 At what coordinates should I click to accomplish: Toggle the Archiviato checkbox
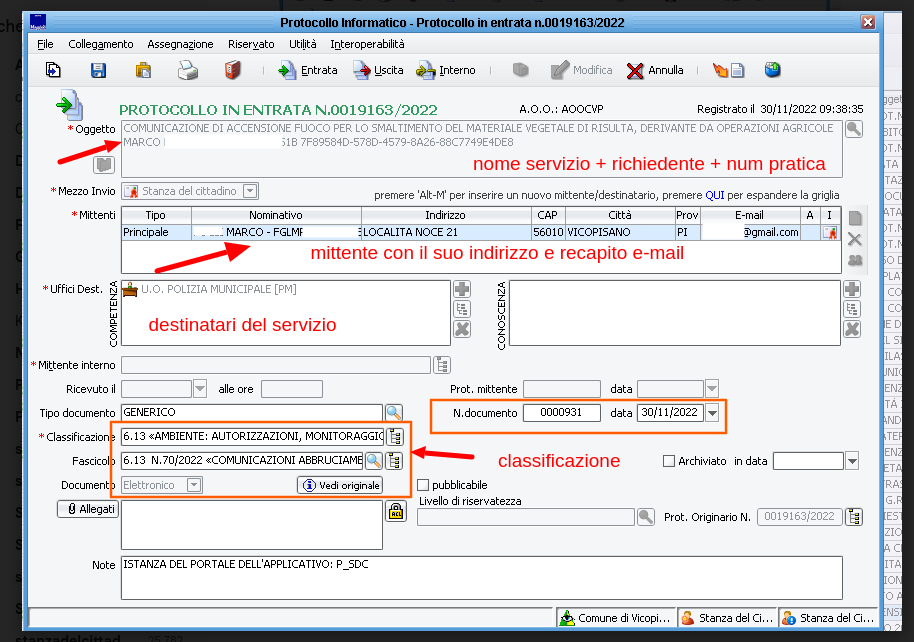[x=669, y=461]
